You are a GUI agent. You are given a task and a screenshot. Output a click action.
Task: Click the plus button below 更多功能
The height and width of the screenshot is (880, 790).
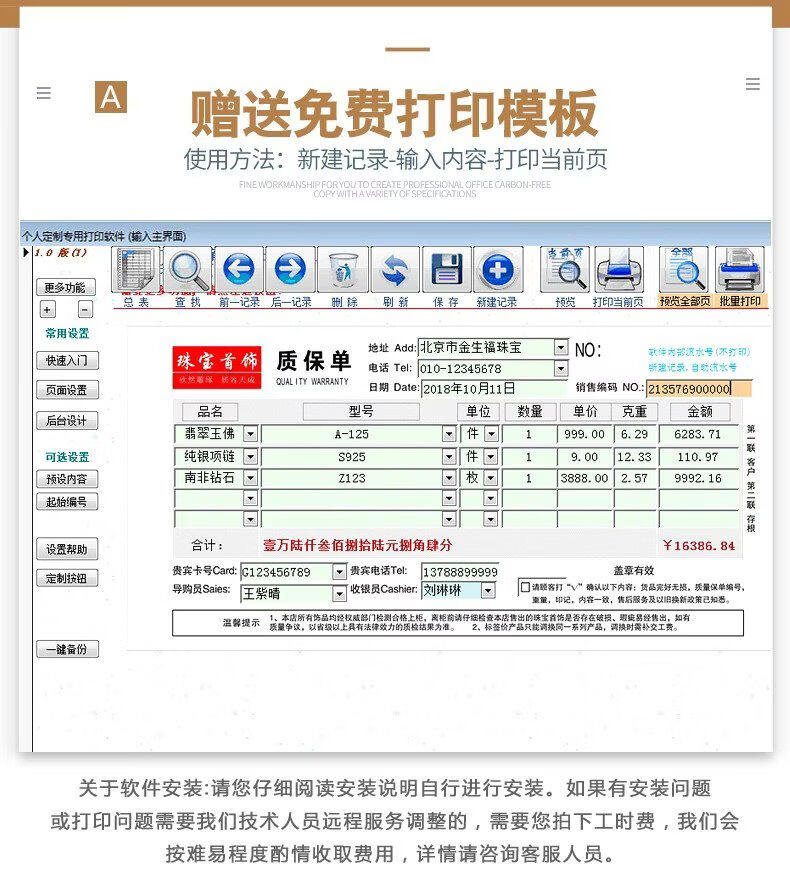[47, 310]
